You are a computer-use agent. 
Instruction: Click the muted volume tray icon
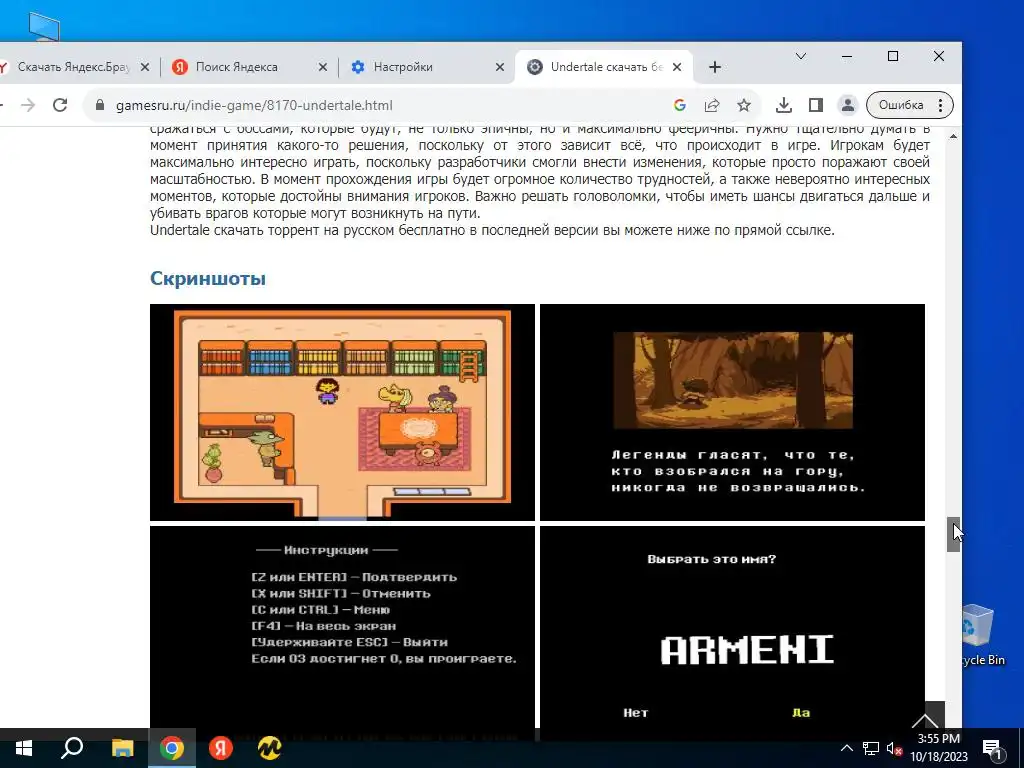[x=894, y=749]
